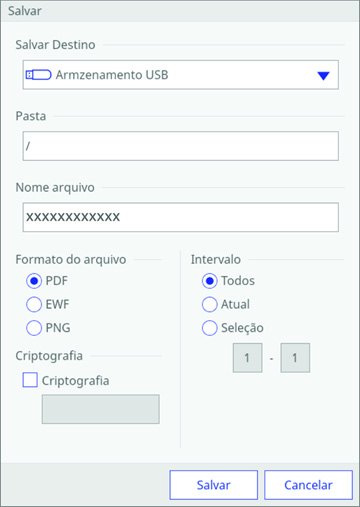Click the greyed encryption password field

pyautogui.click(x=101, y=409)
